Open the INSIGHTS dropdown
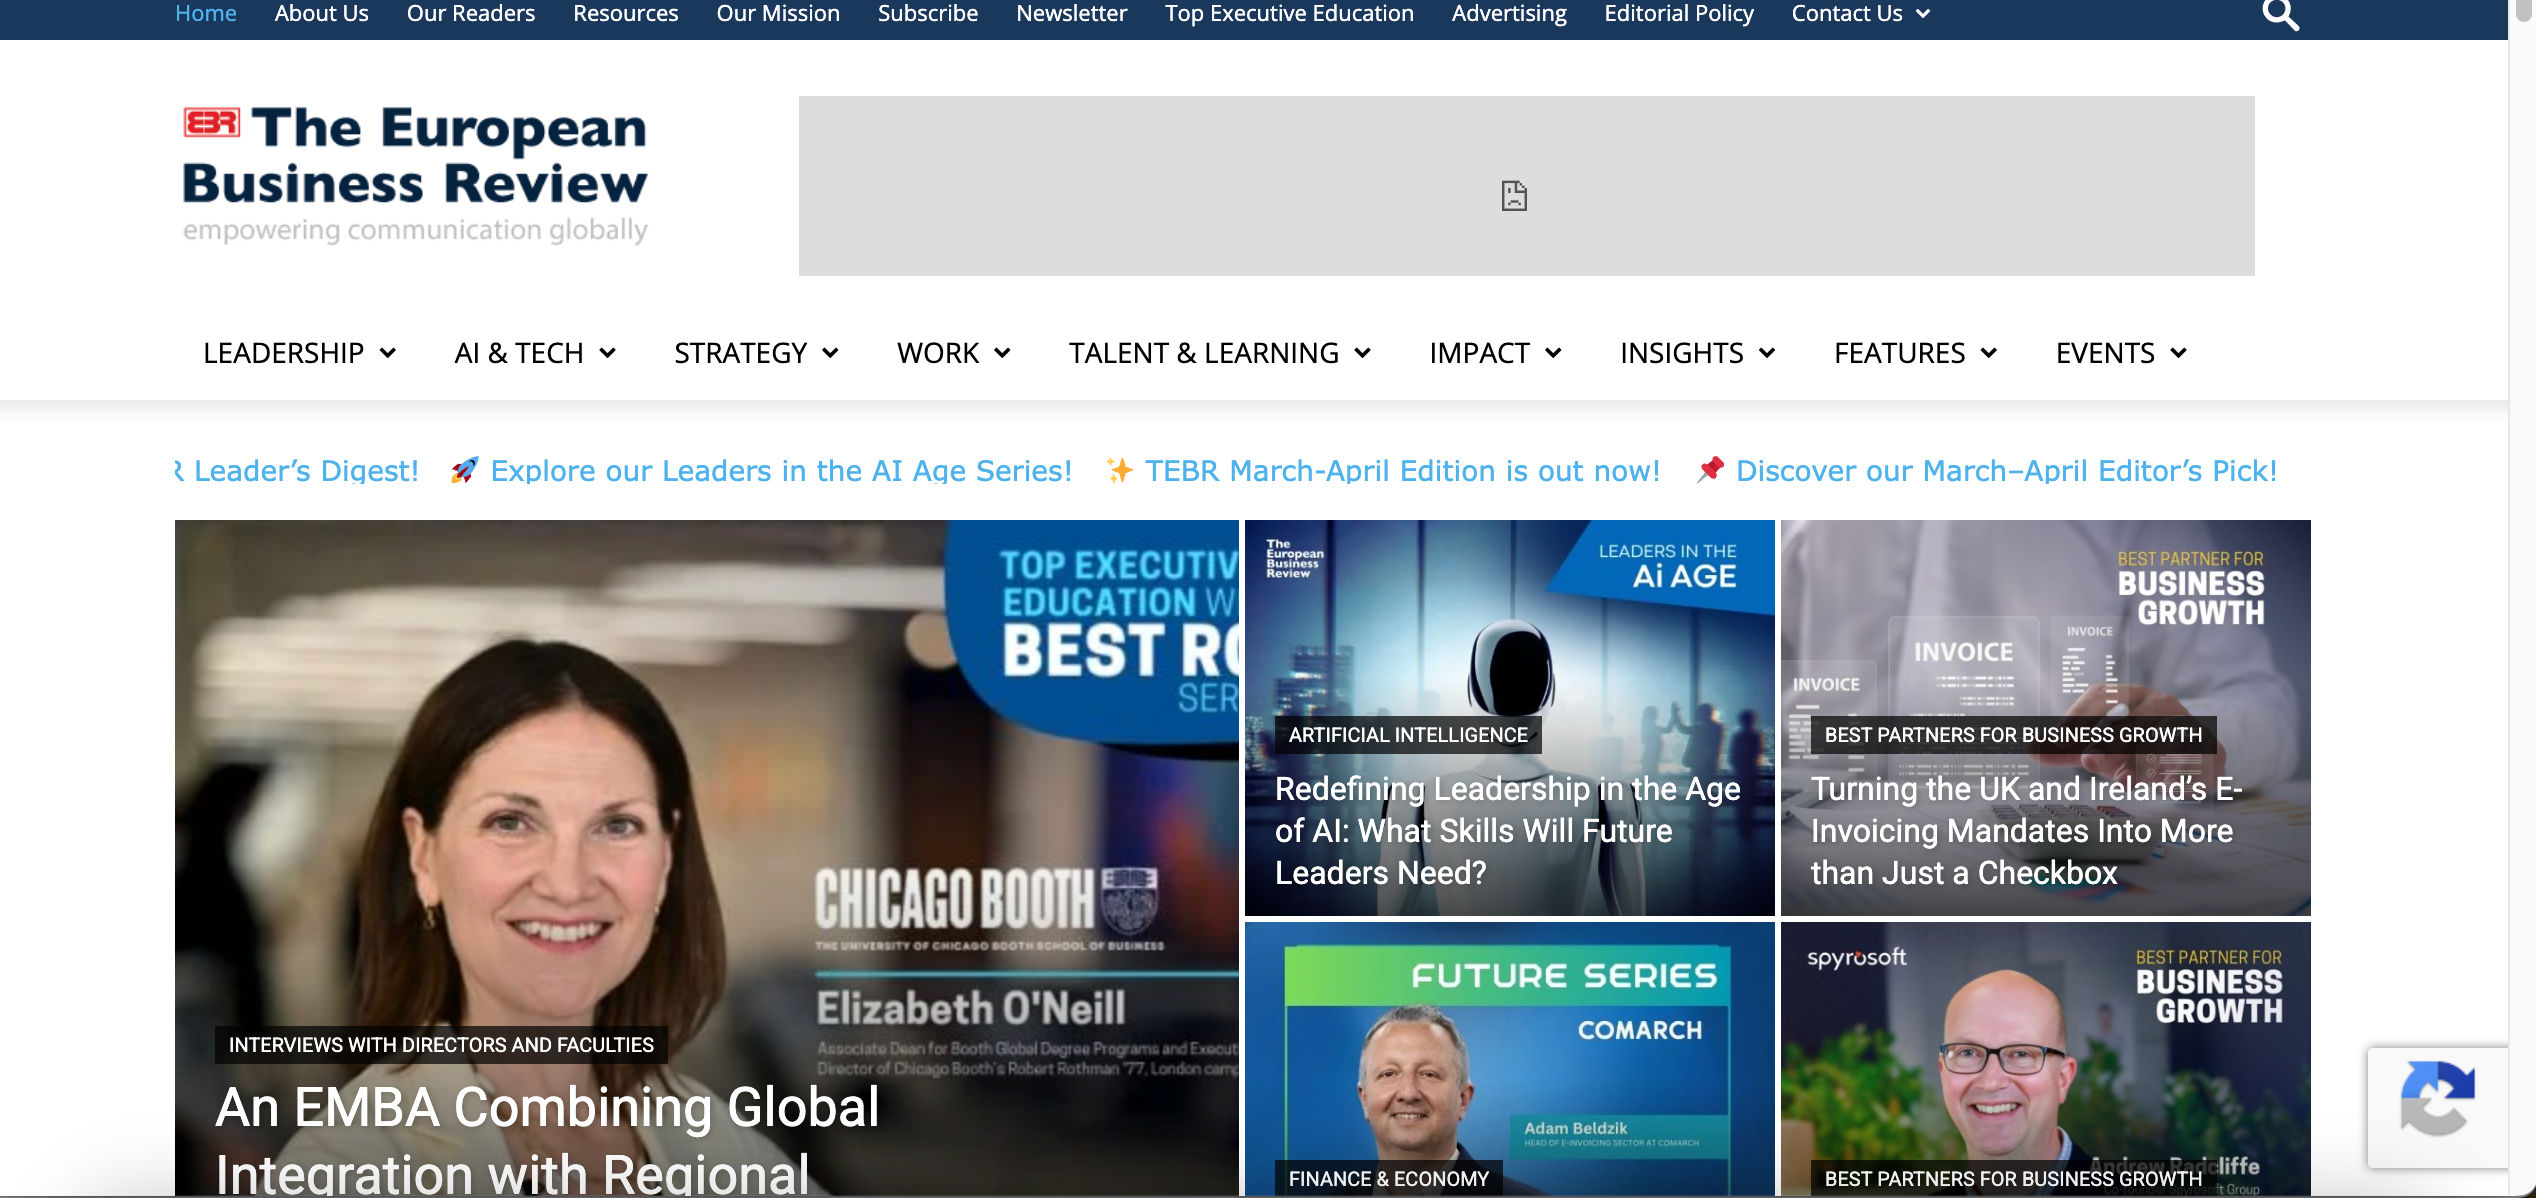Viewport: 2536px width, 1198px height. (1697, 353)
